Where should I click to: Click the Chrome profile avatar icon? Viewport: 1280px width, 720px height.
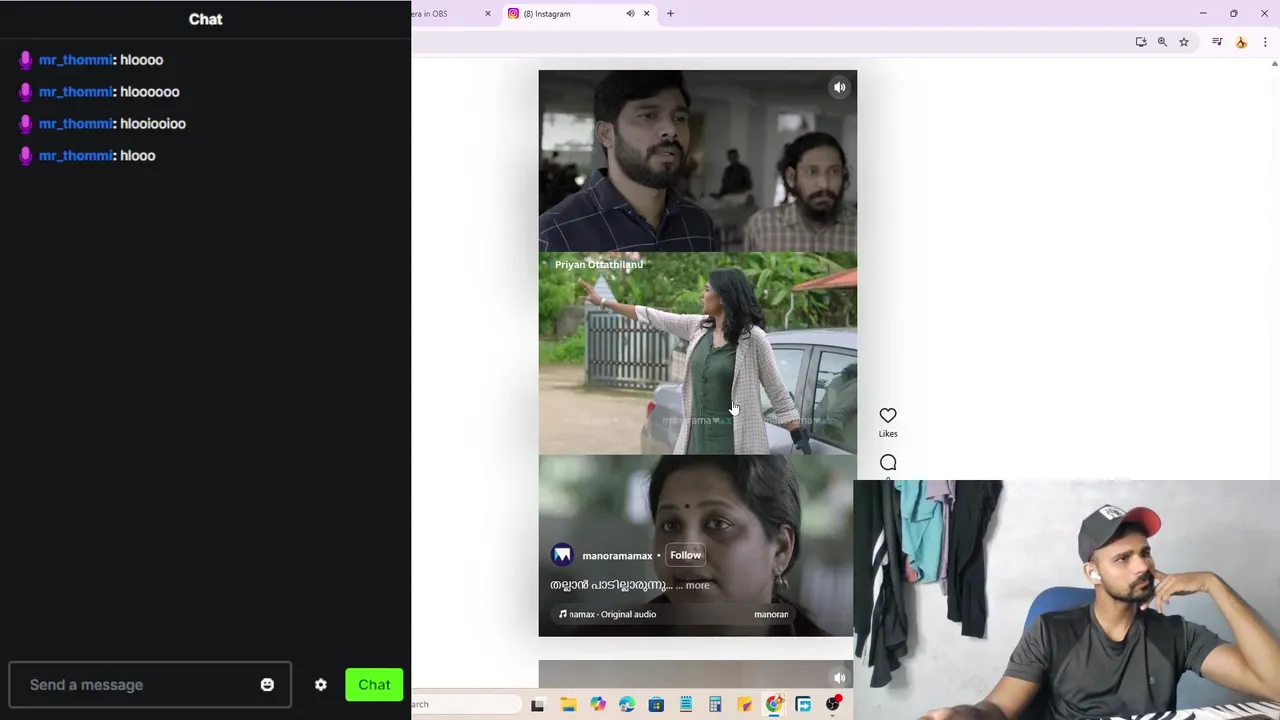click(x=1241, y=42)
